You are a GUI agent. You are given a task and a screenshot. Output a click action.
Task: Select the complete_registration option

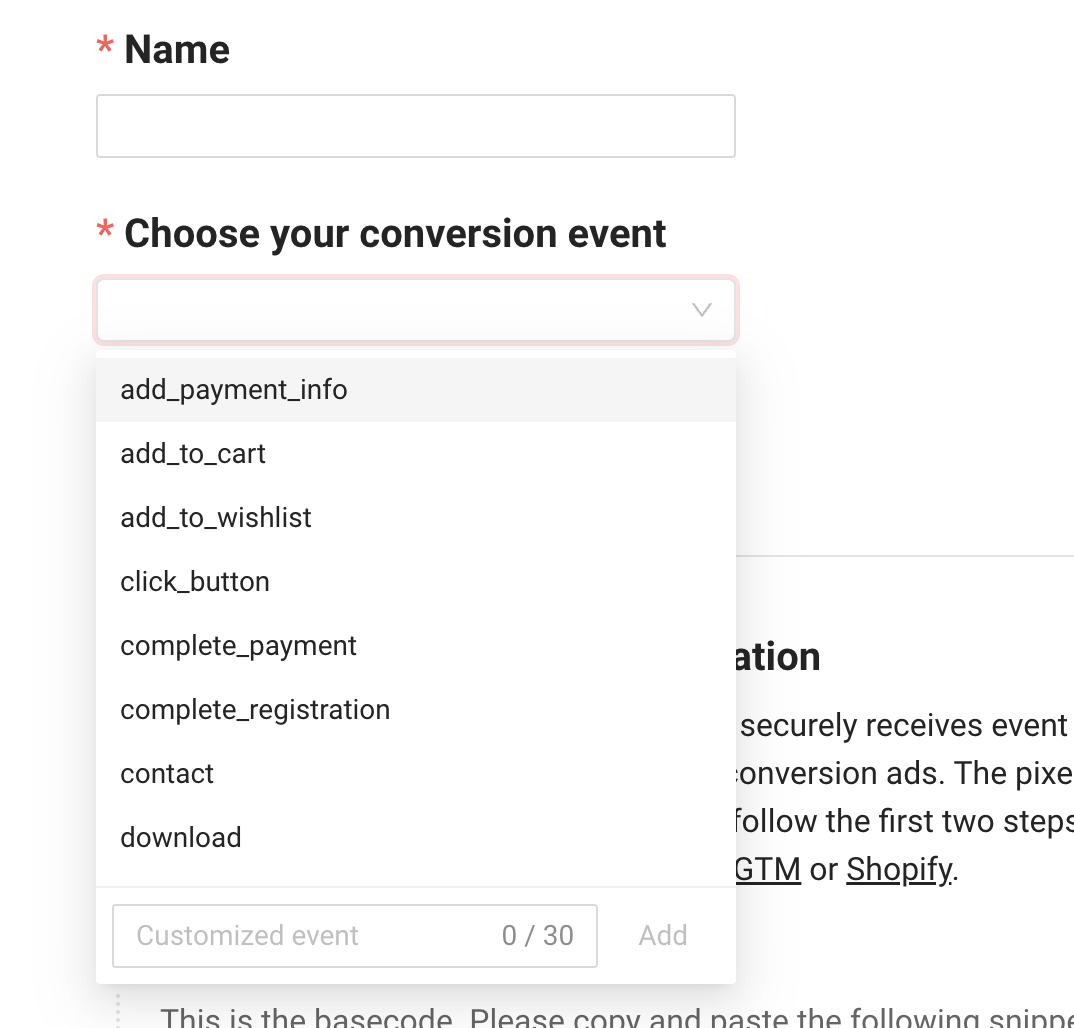pyautogui.click(x=416, y=710)
